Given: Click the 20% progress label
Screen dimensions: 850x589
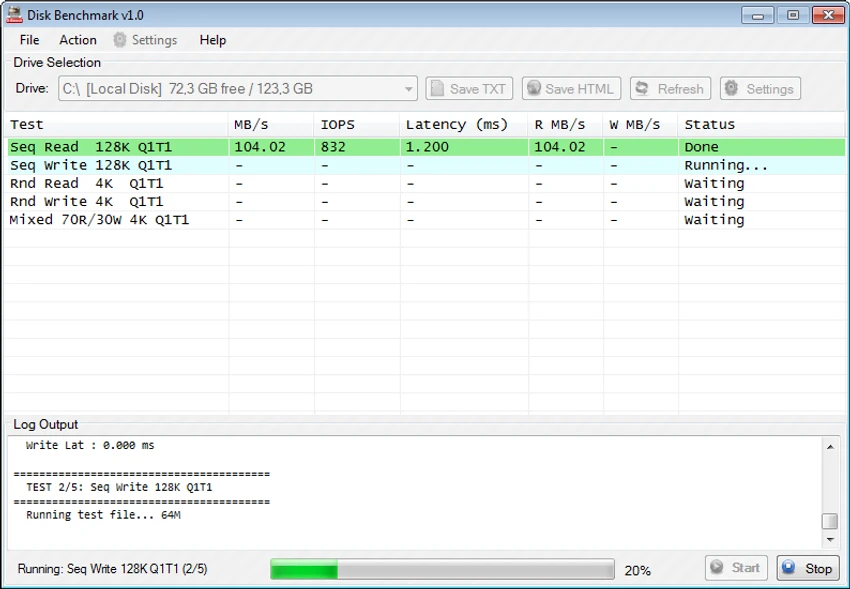Looking at the screenshot, I should [638, 571].
